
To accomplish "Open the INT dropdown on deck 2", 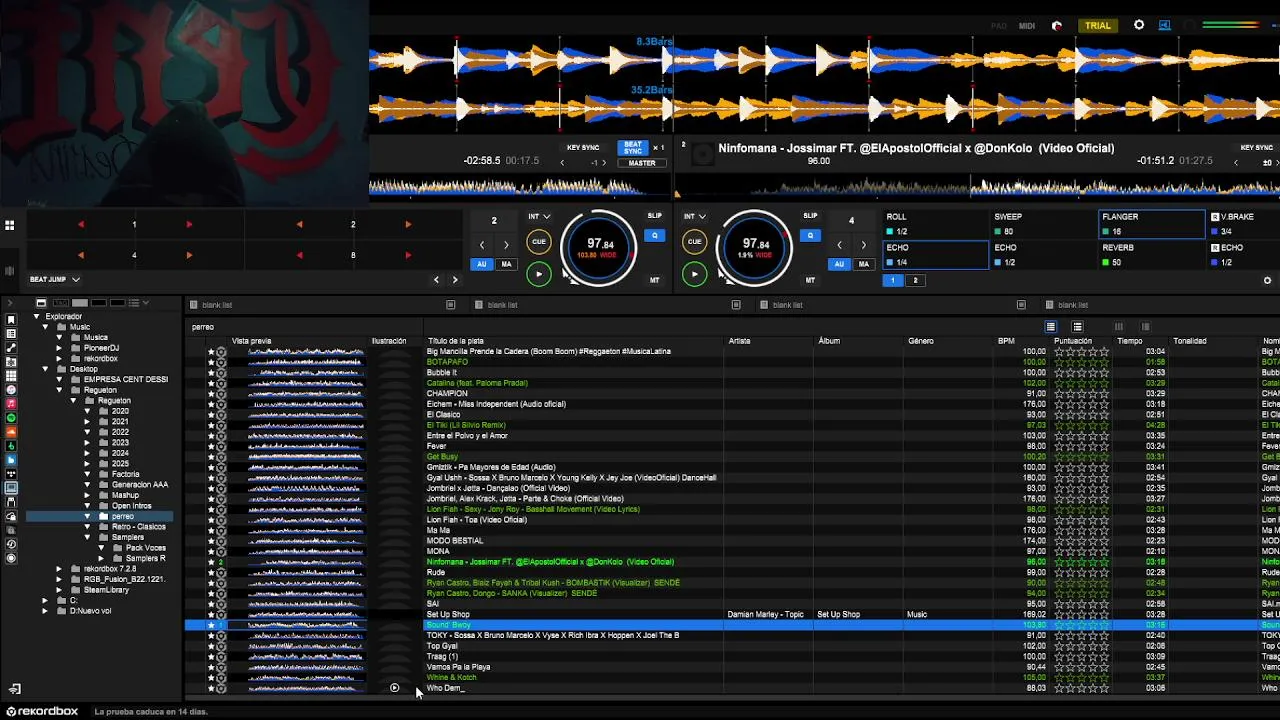I will coord(695,216).
